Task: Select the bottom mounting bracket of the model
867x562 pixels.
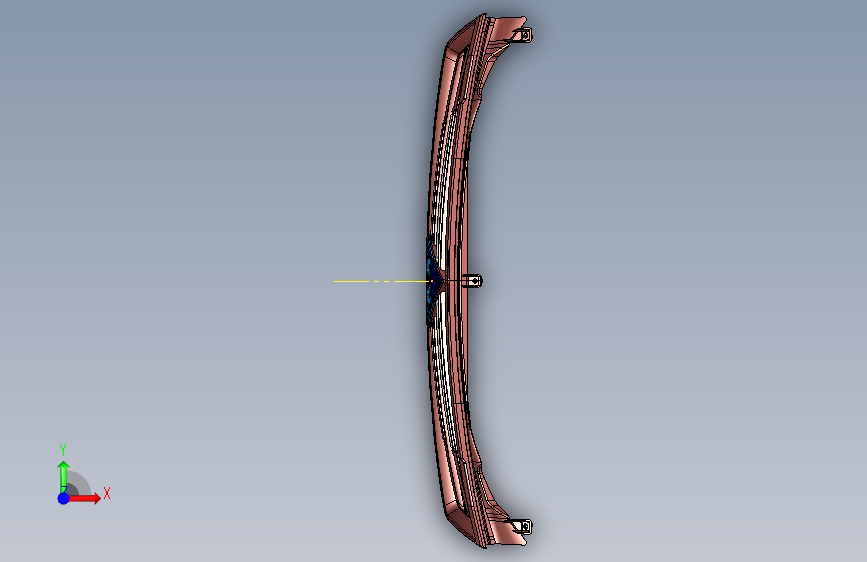Action: click(x=523, y=526)
